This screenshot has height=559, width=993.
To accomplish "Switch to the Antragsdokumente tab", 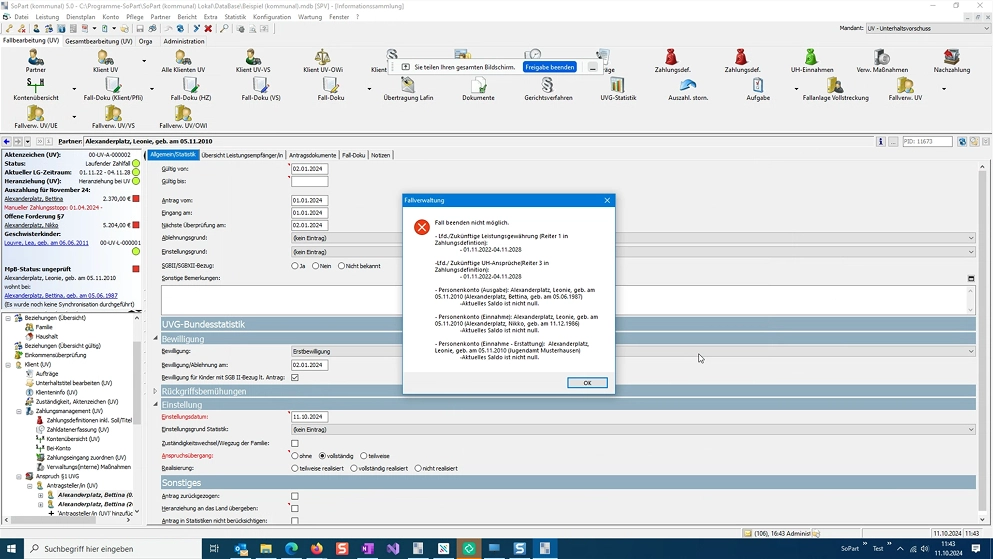I will (x=312, y=155).
